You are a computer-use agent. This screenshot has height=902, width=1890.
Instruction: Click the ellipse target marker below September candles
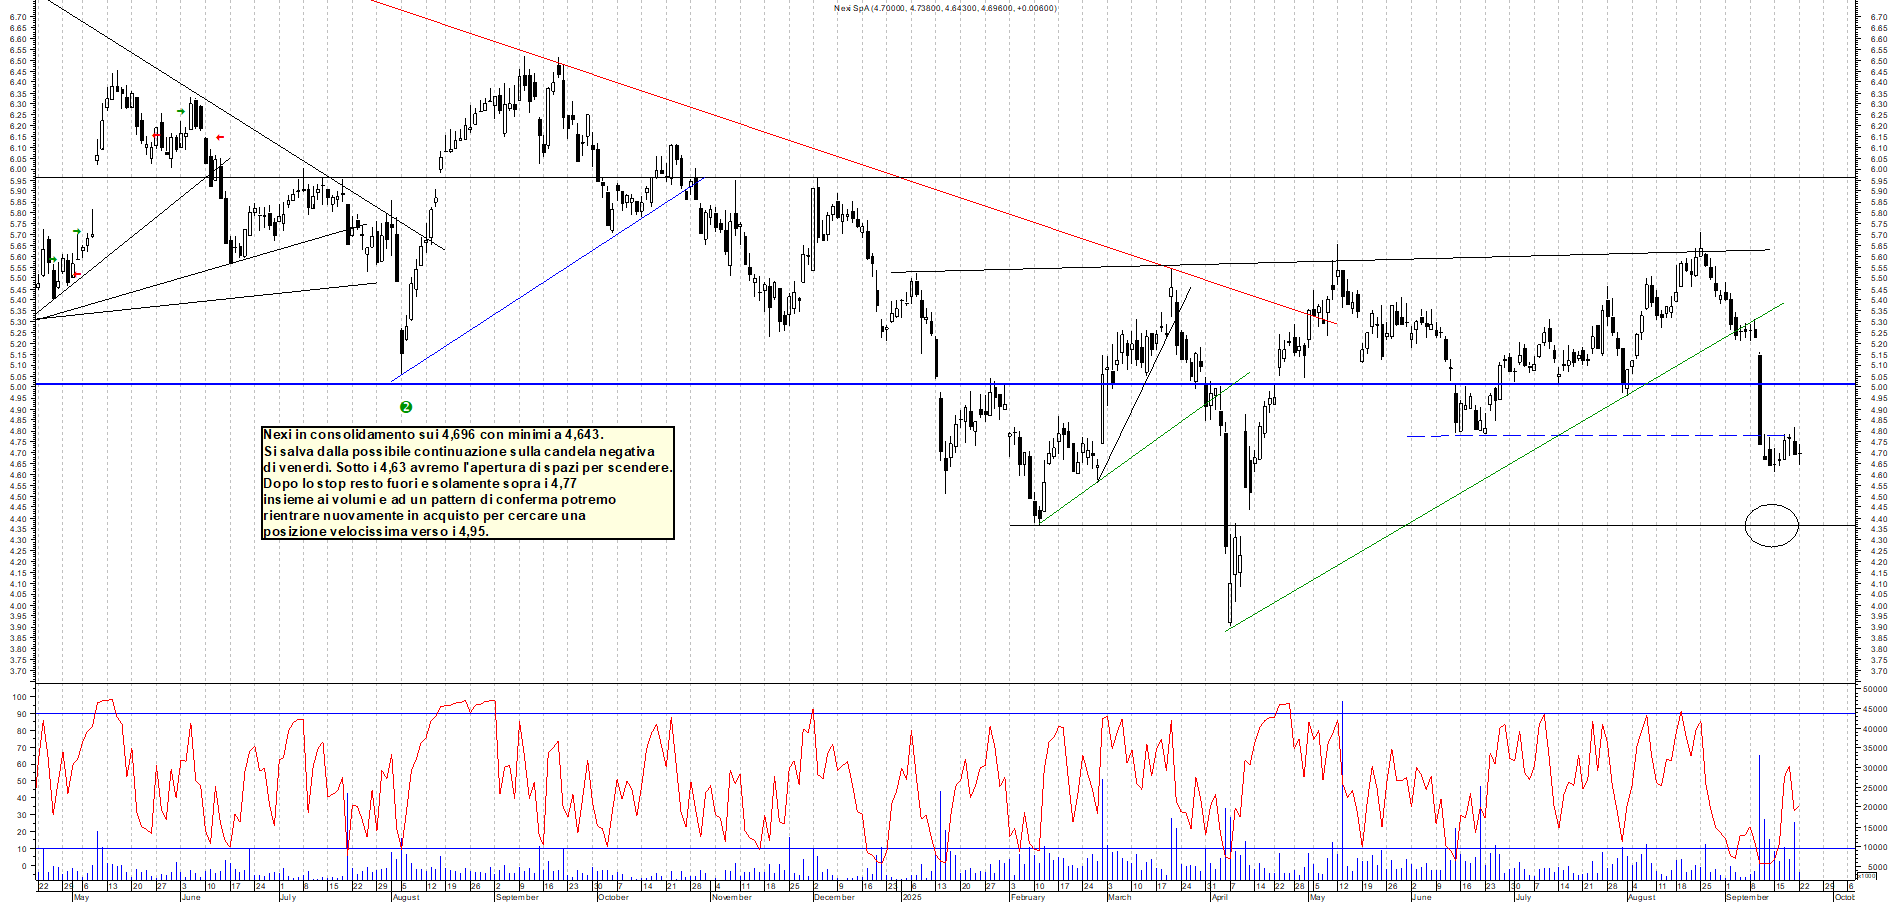tap(1772, 525)
